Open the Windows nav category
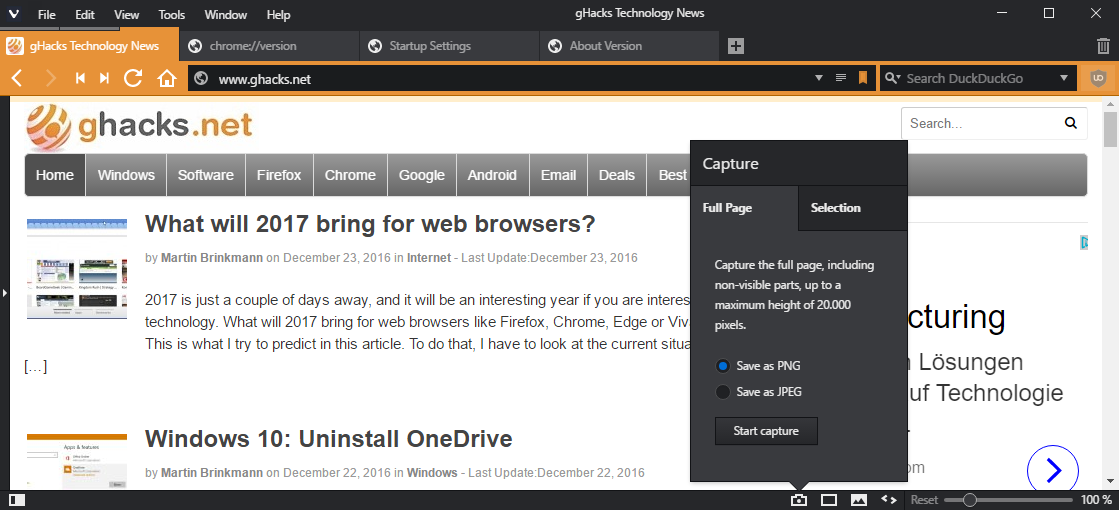The image size is (1119, 510). click(x=126, y=175)
